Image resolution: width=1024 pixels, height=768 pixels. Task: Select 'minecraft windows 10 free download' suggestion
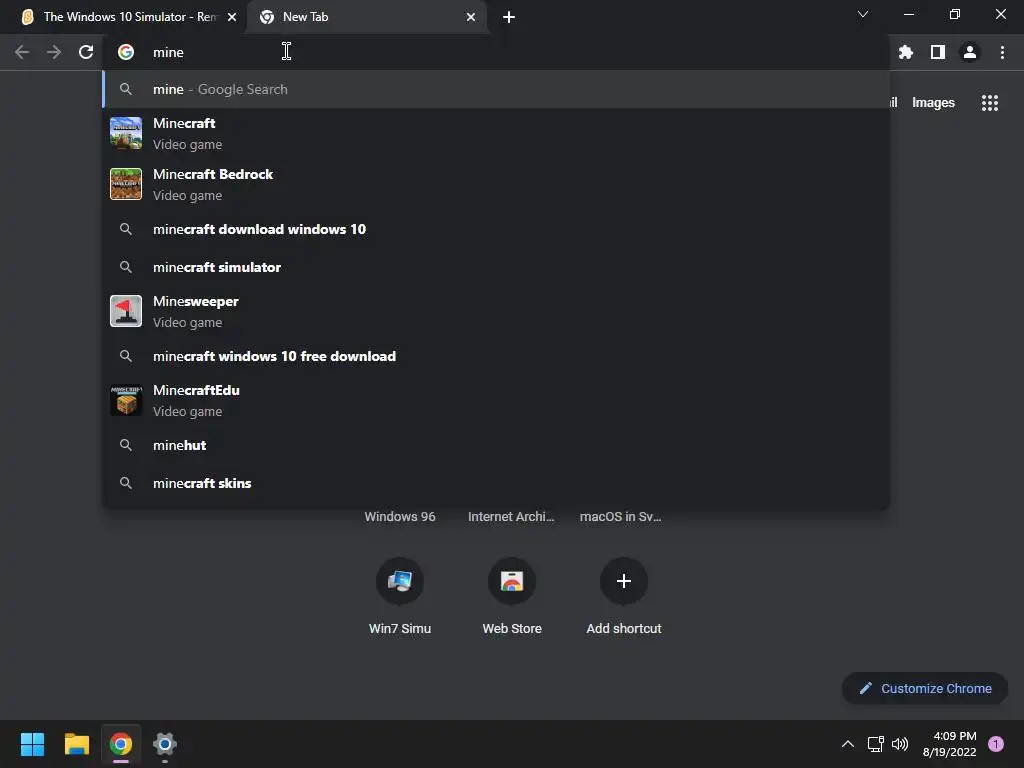coord(496,356)
